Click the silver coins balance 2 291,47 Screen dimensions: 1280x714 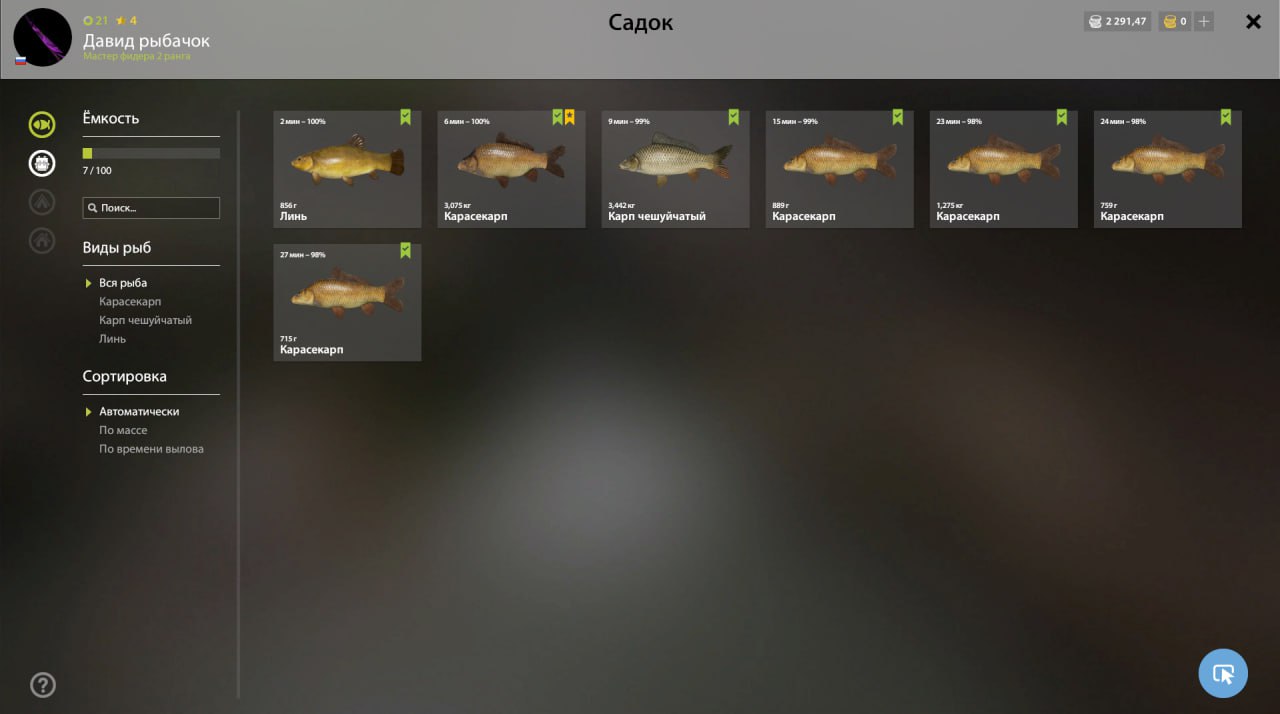pyautogui.click(x=1117, y=21)
